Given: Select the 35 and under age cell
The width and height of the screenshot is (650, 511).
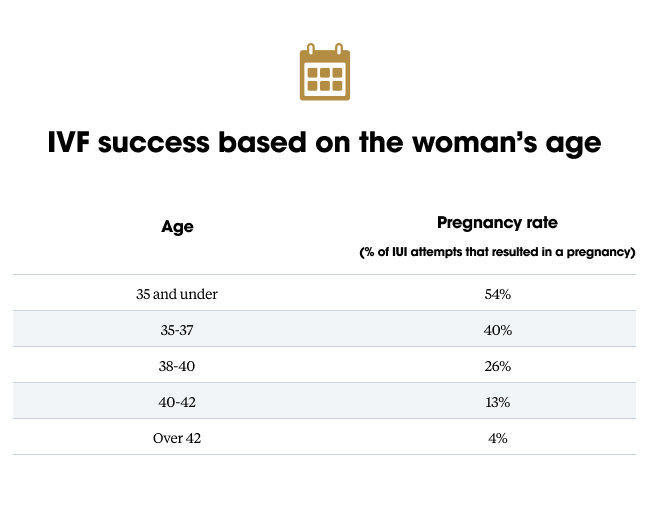Looking at the screenshot, I should tap(177, 294).
